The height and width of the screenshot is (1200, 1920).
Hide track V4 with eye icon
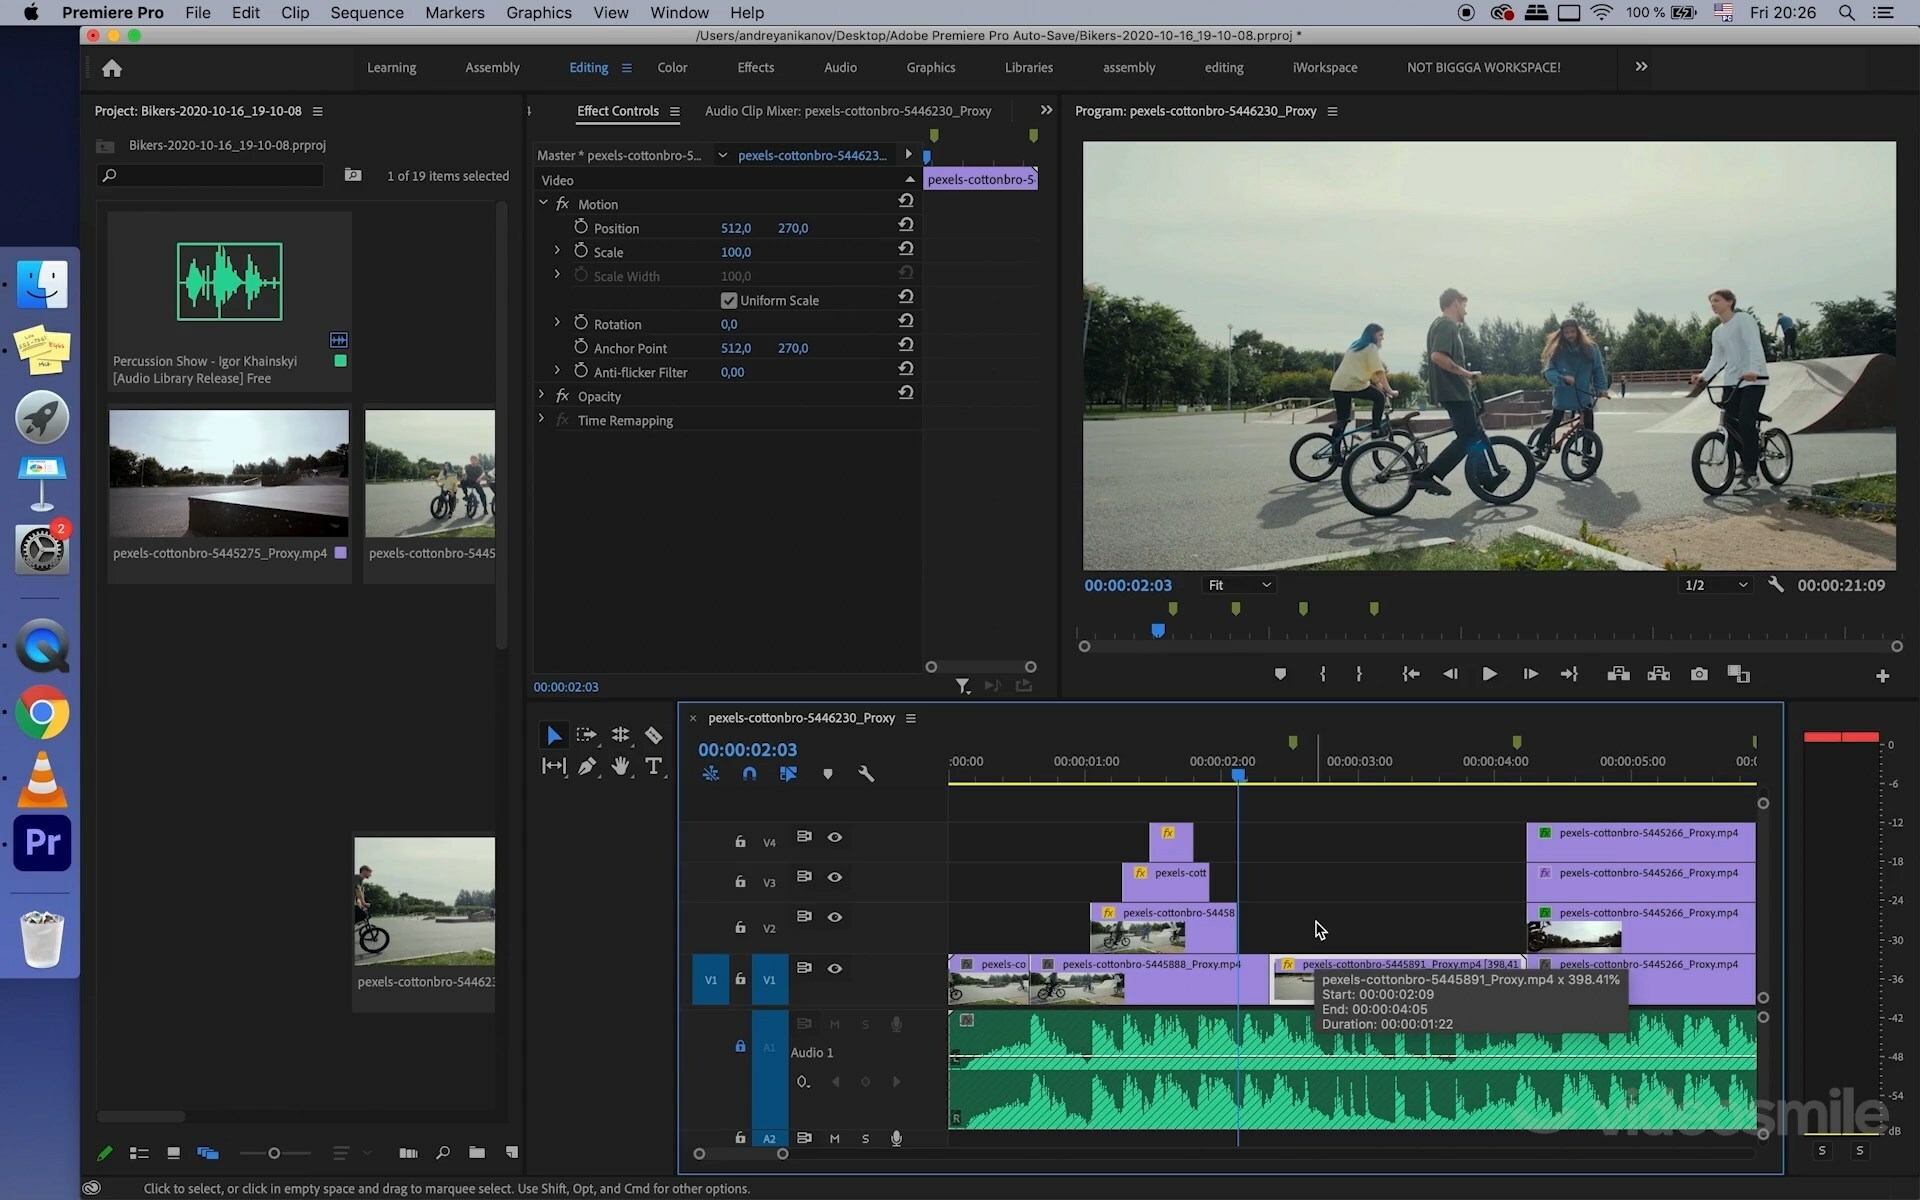[x=835, y=837]
